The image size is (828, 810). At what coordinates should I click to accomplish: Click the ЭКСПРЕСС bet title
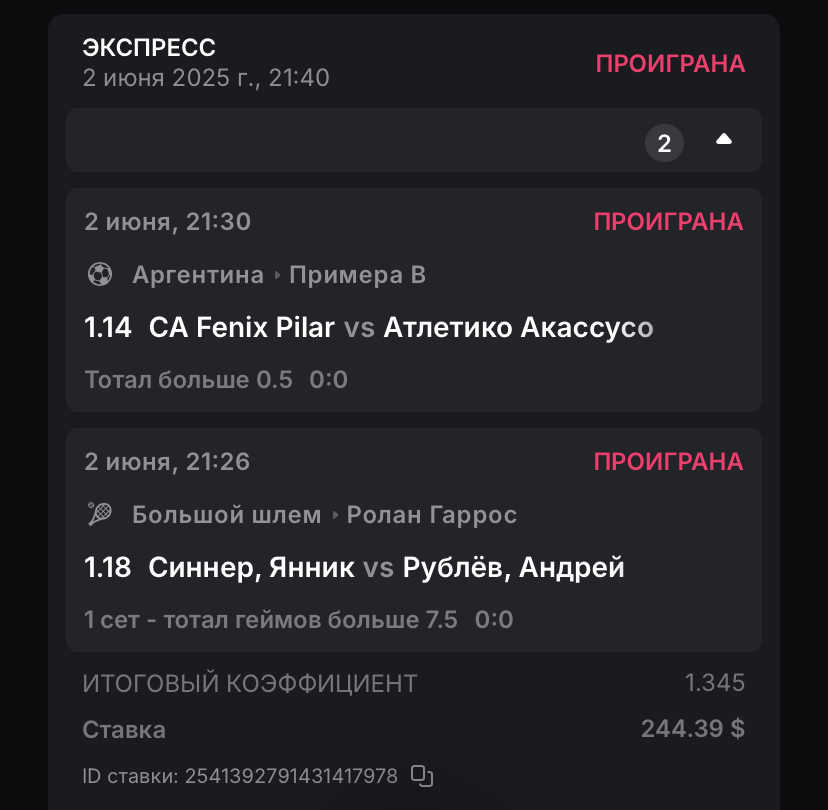(149, 47)
